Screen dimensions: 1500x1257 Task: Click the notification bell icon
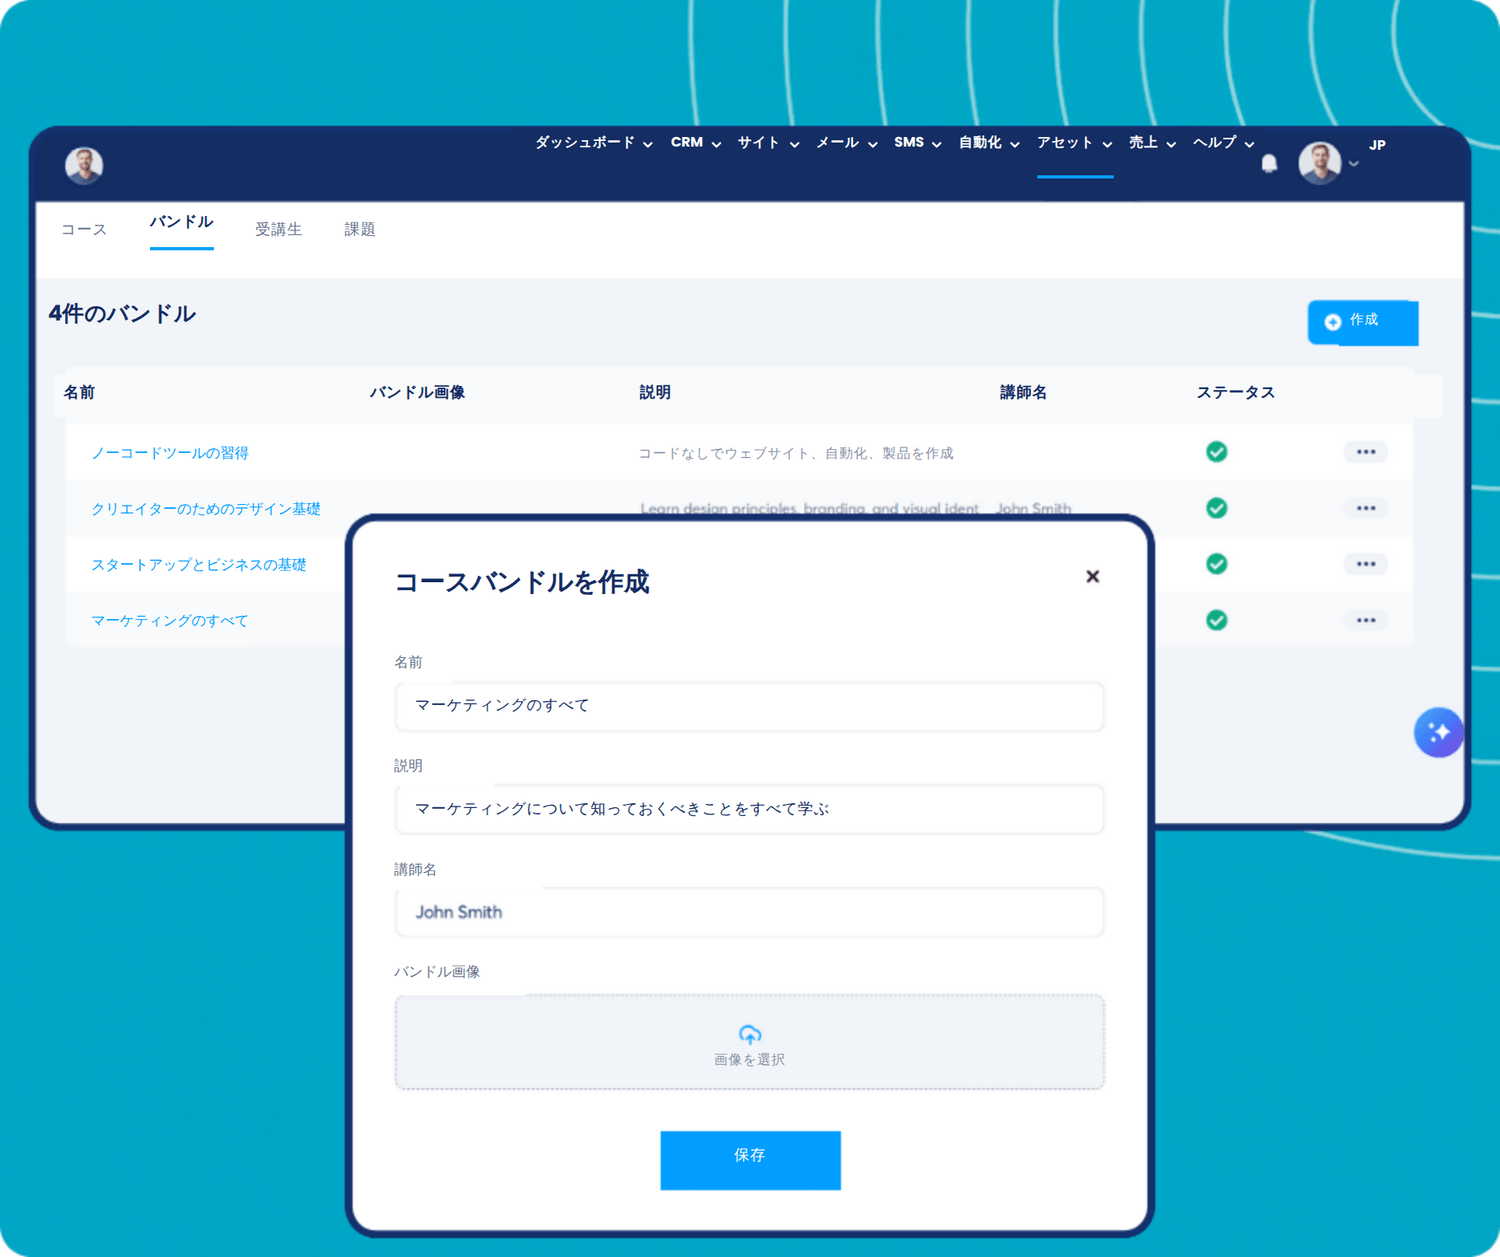(x=1269, y=163)
